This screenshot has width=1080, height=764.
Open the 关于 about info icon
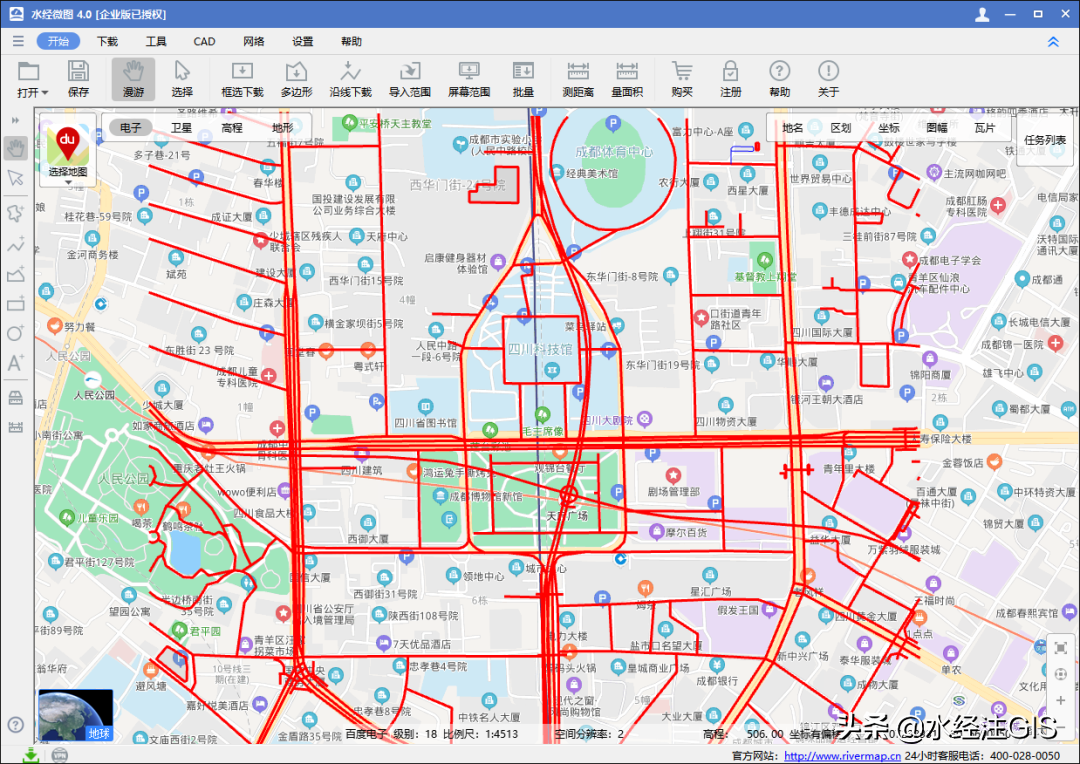tap(829, 79)
